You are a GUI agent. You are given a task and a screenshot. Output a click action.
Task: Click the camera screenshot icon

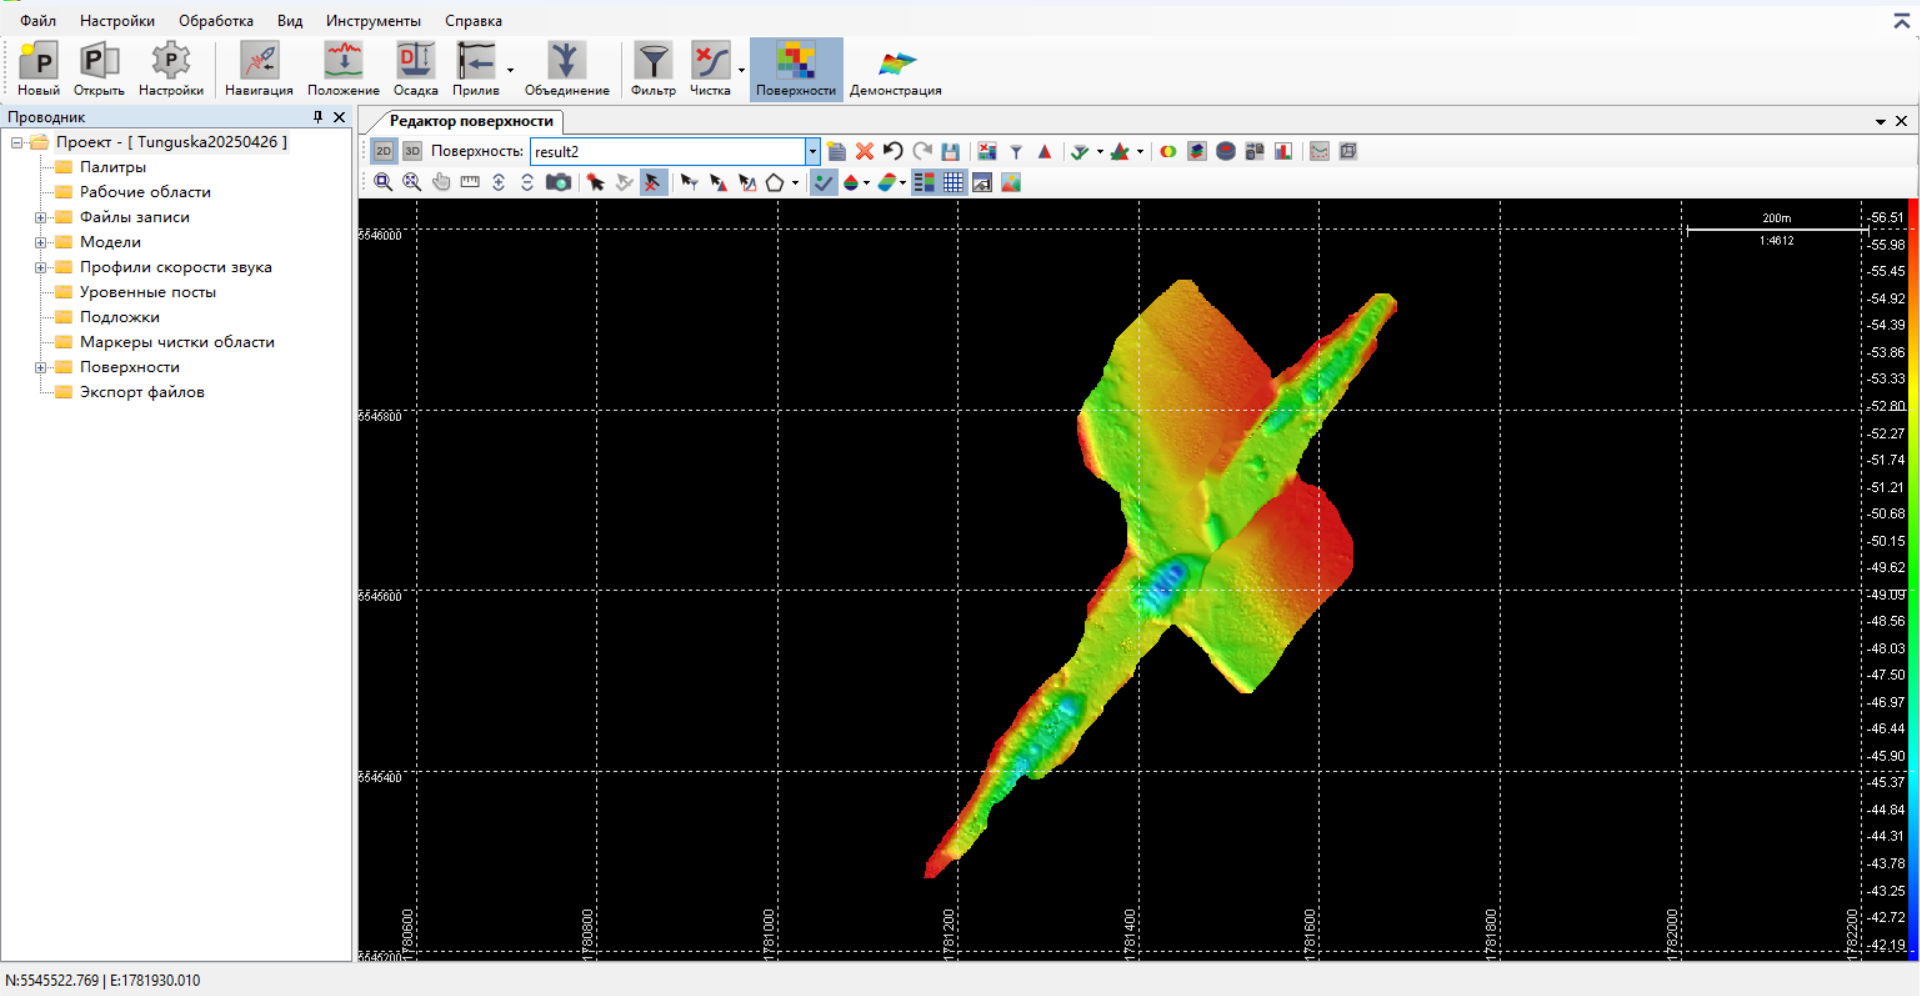(558, 182)
